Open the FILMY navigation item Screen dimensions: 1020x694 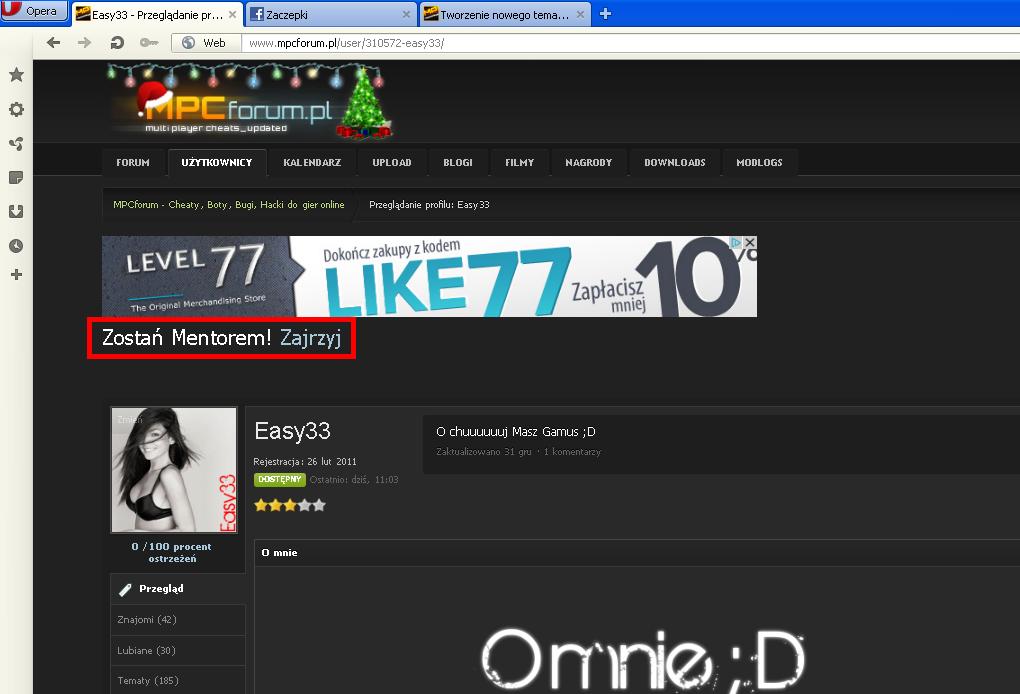(519, 163)
